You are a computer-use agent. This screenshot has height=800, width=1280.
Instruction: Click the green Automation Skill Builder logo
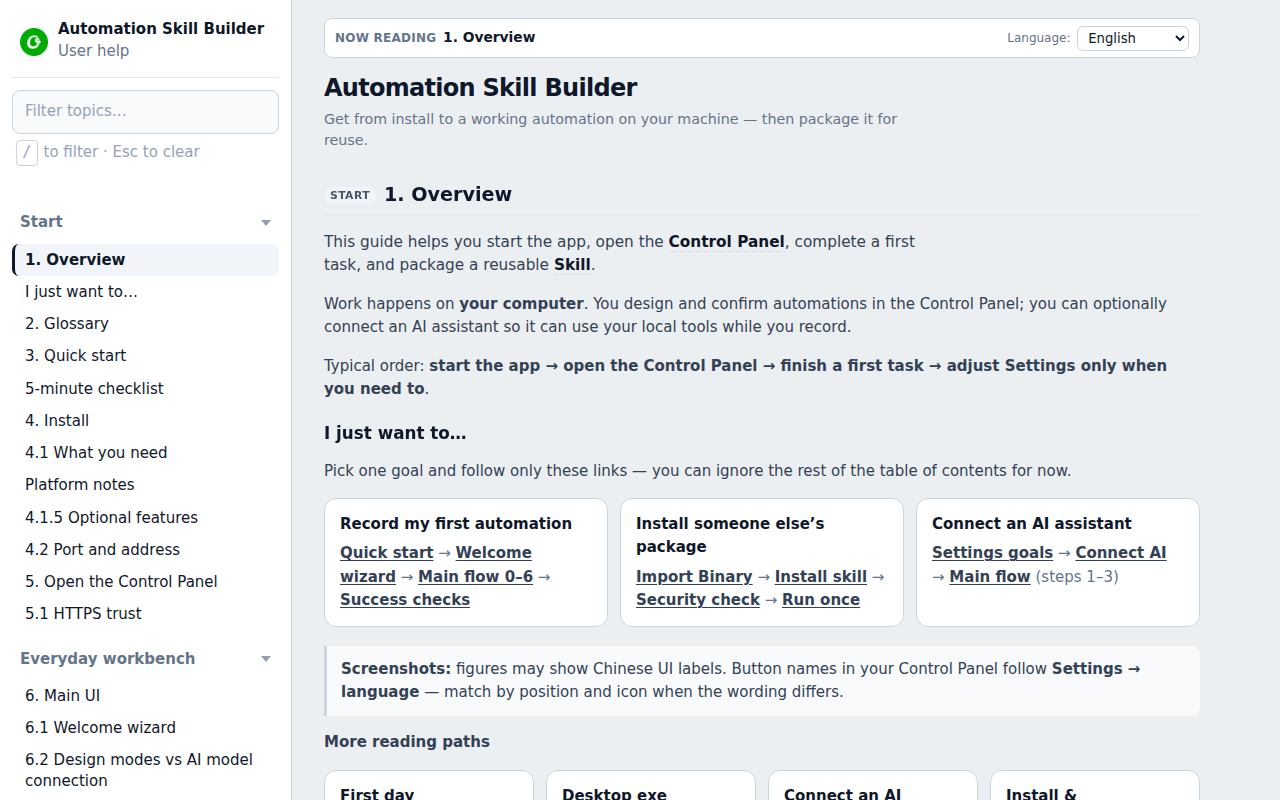point(34,41)
